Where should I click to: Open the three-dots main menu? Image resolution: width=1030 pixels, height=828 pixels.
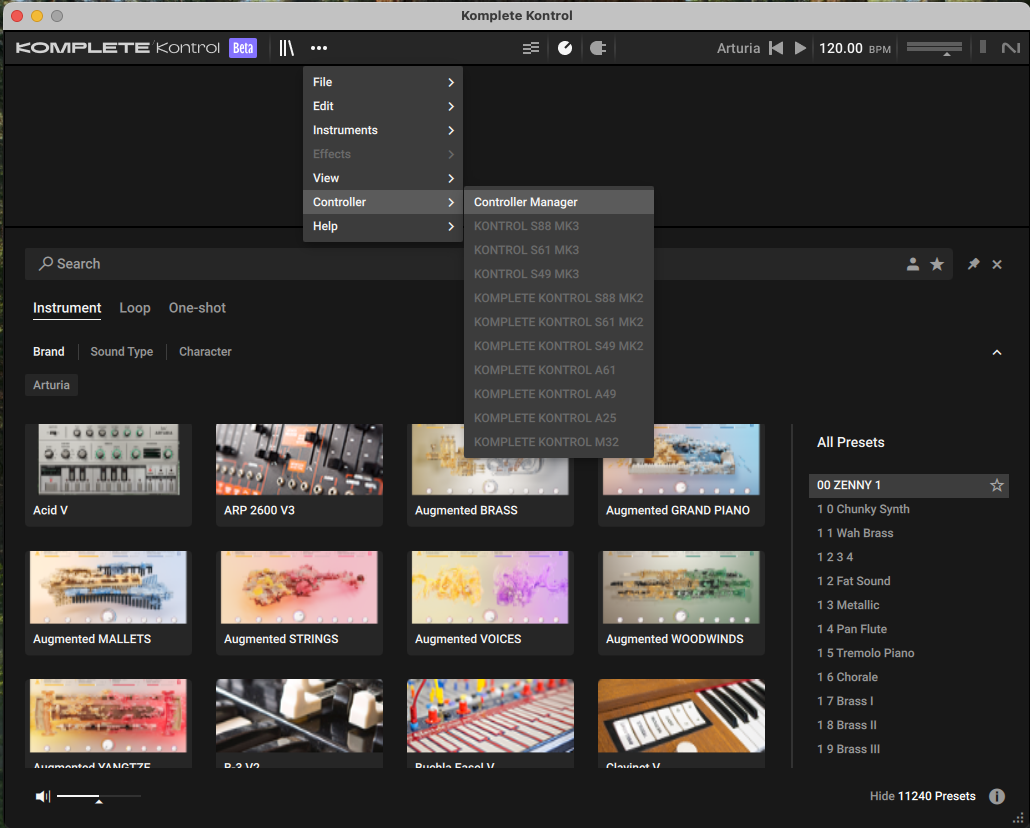[319, 48]
